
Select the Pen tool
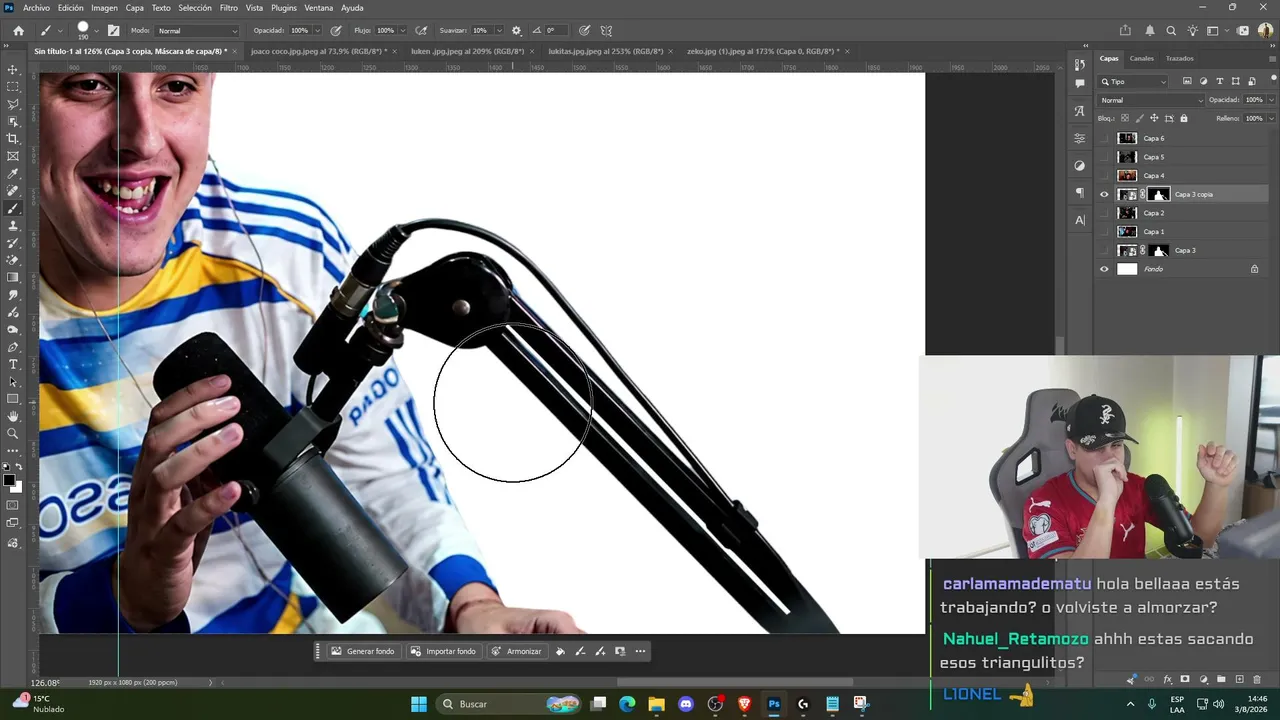pyautogui.click(x=13, y=347)
